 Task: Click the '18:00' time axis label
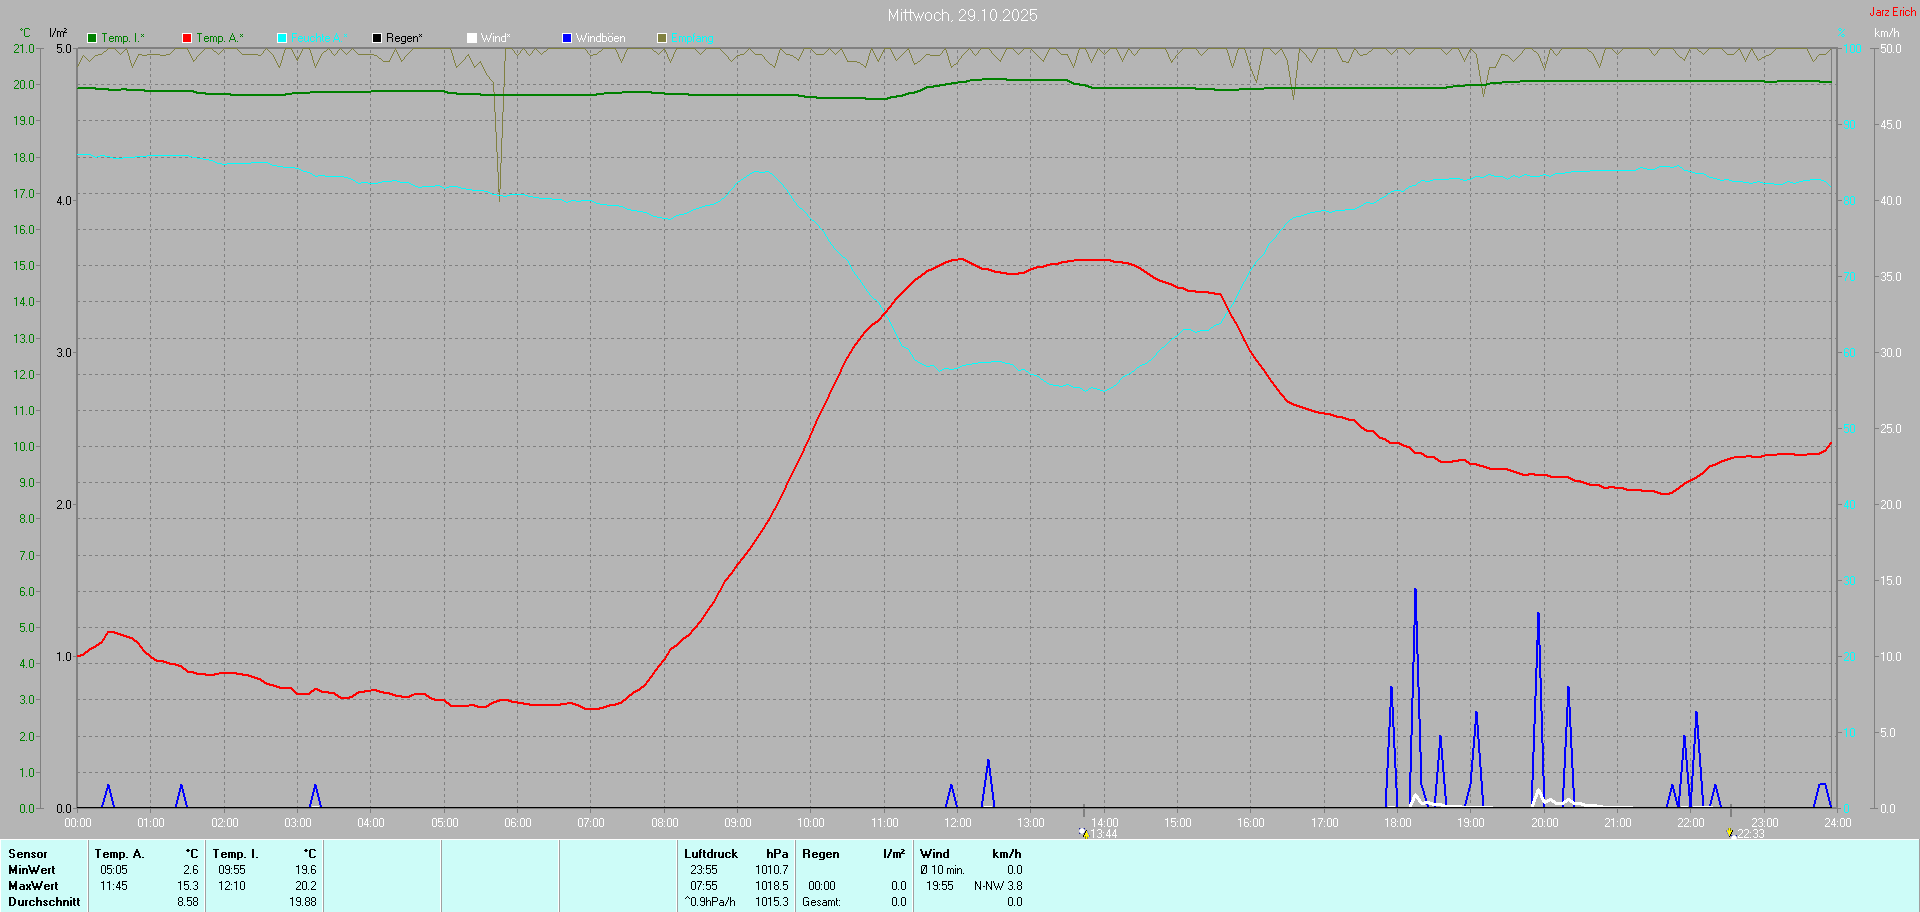pos(1398,823)
